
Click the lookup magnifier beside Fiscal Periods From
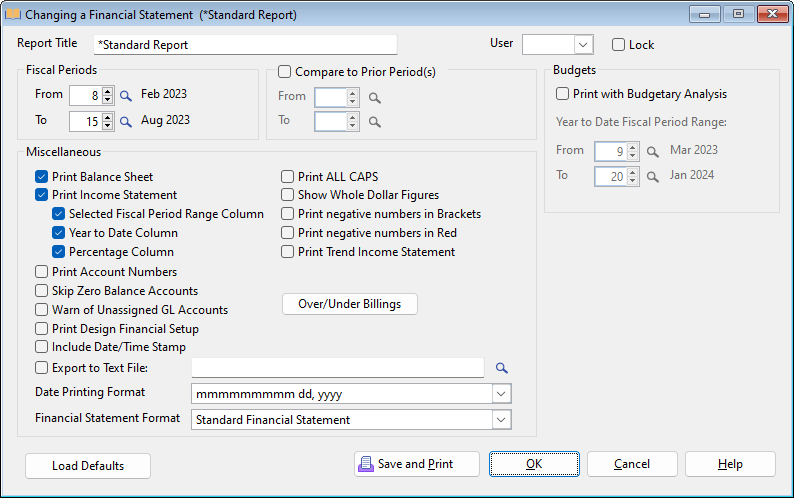click(x=126, y=96)
